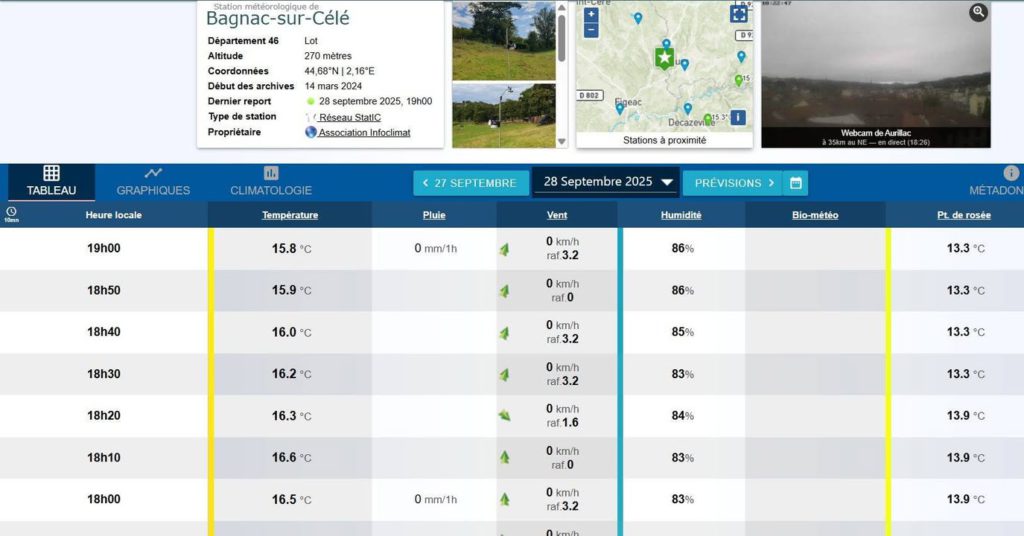Switch to the Climatologie tab
Image resolution: width=1024 pixels, height=536 pixels.
271,181
